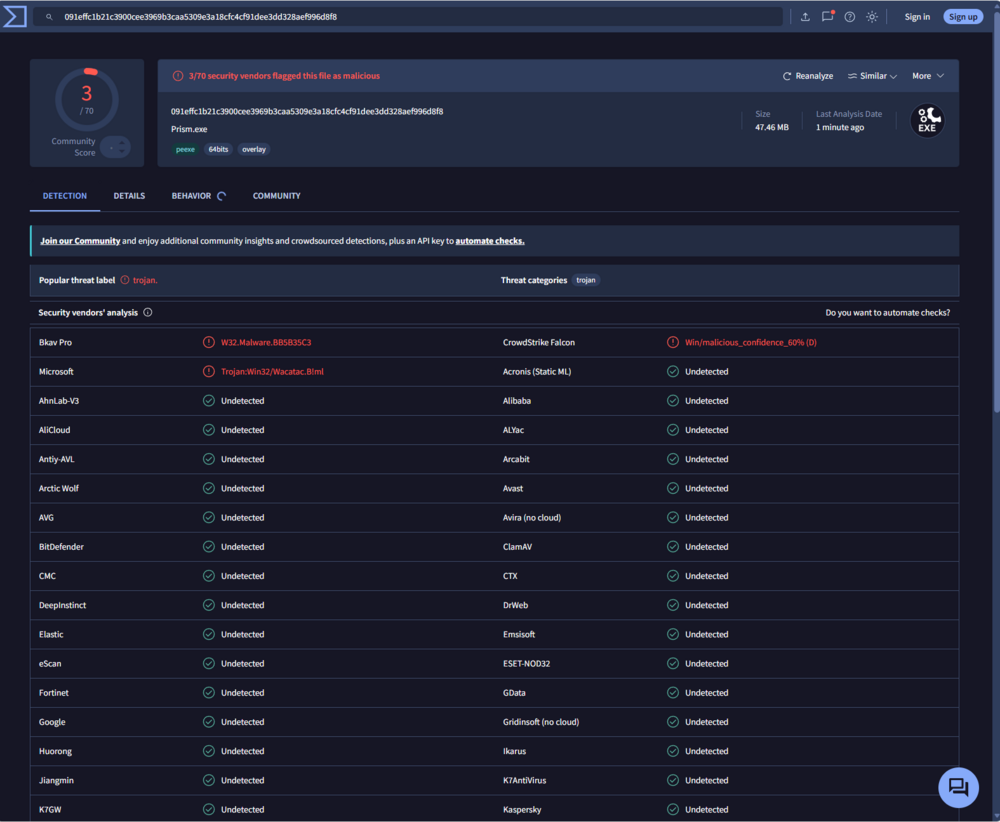Click the checkmark icon in BitDefender row
The image size is (1000, 822).
point(209,547)
